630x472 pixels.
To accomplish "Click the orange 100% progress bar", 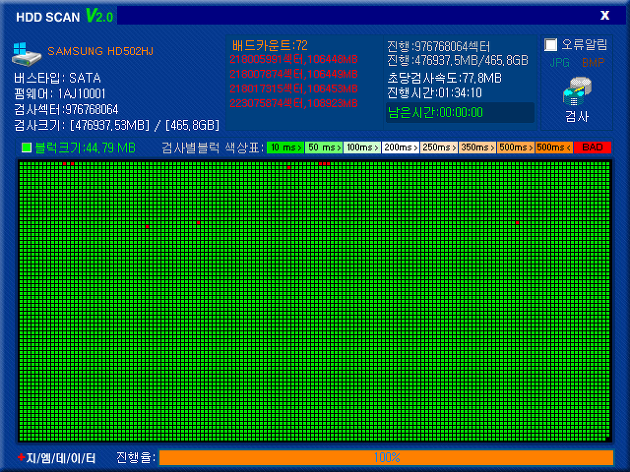I will (386, 458).
